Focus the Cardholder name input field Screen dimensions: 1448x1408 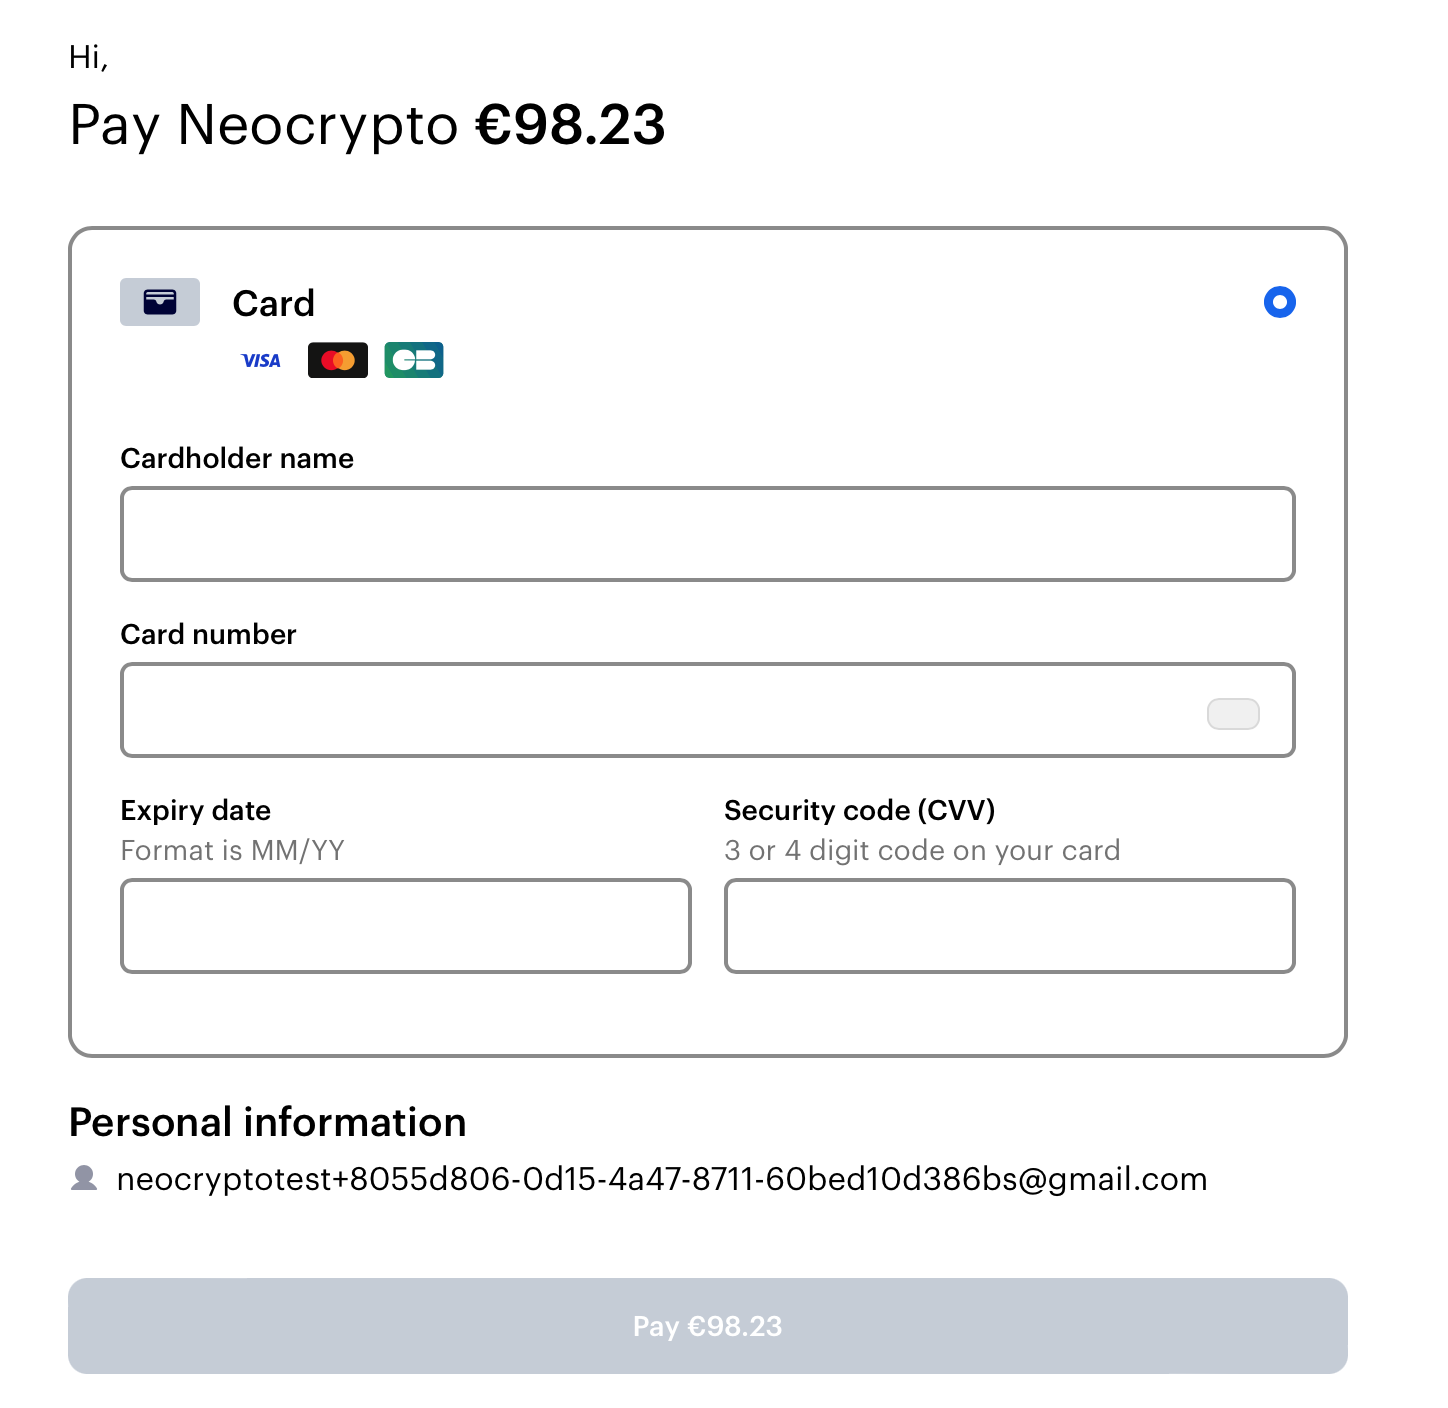click(x=707, y=534)
